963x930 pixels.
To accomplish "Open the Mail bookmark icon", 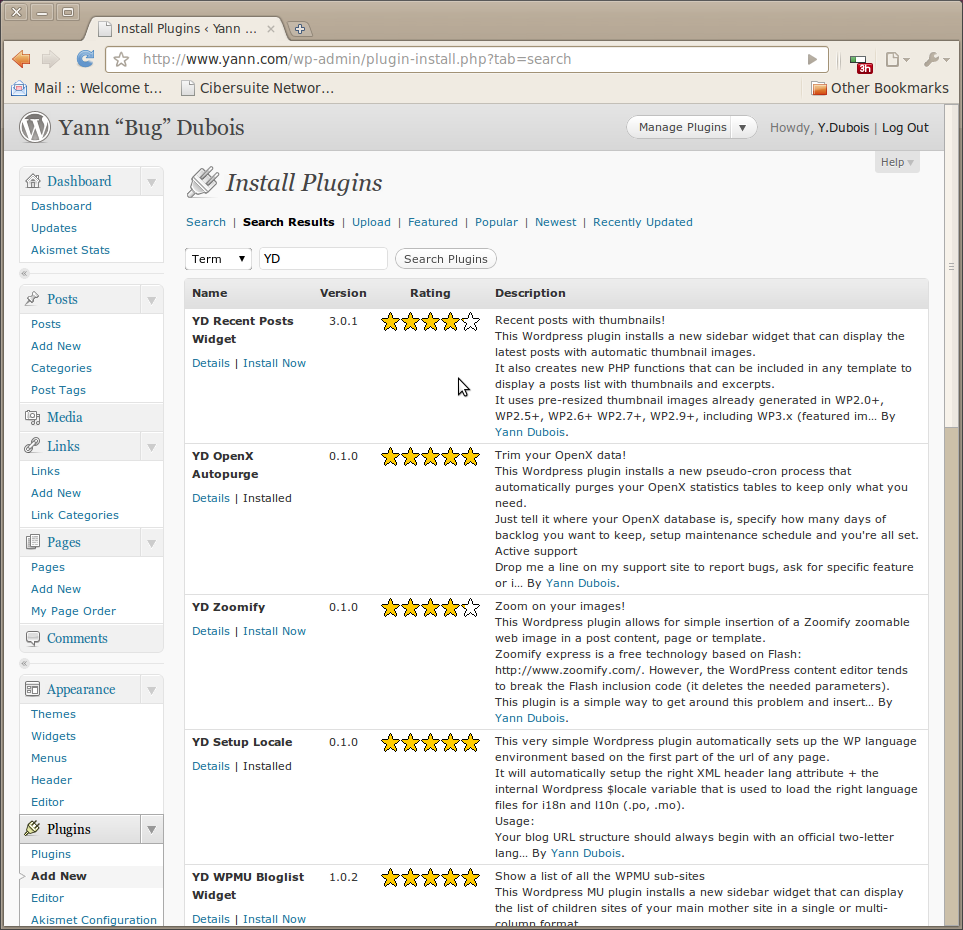I will [x=19, y=88].
